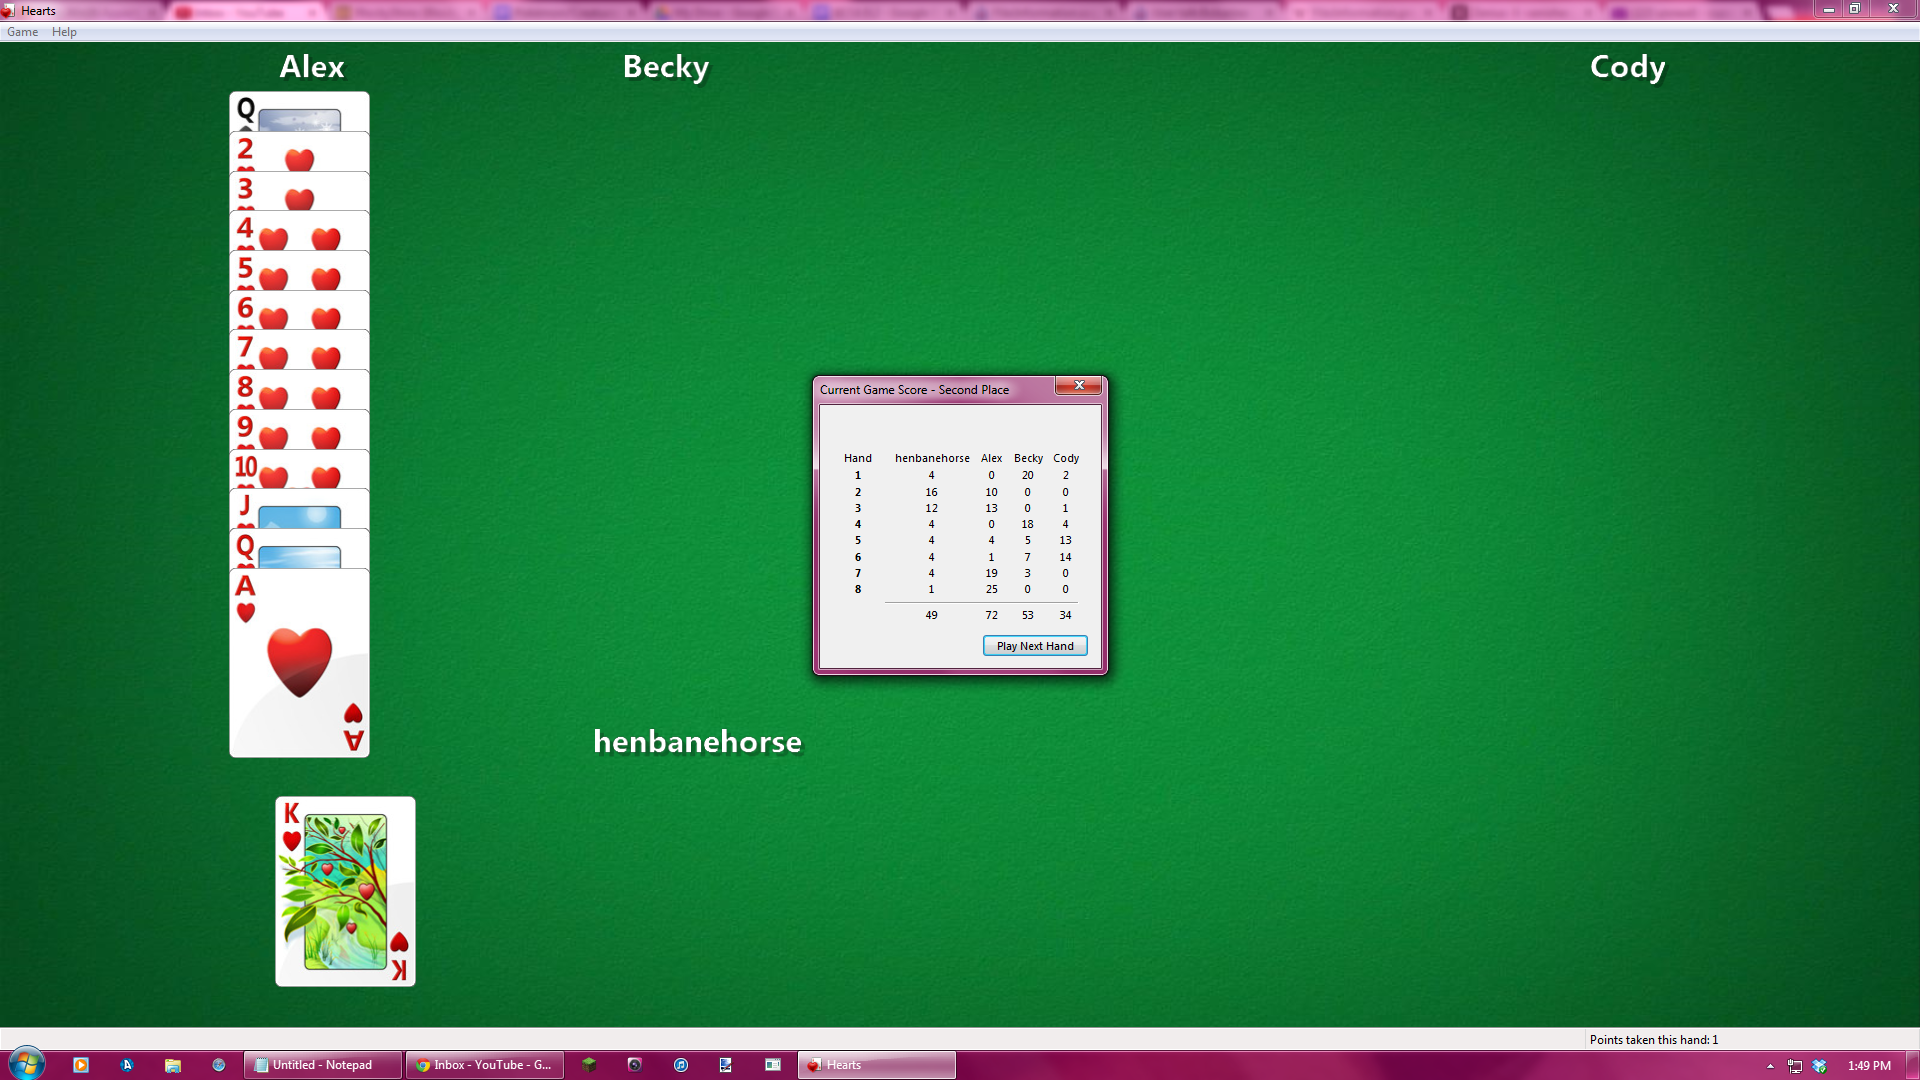Click the Alex player name label
The image size is (1920, 1080).
tap(312, 67)
